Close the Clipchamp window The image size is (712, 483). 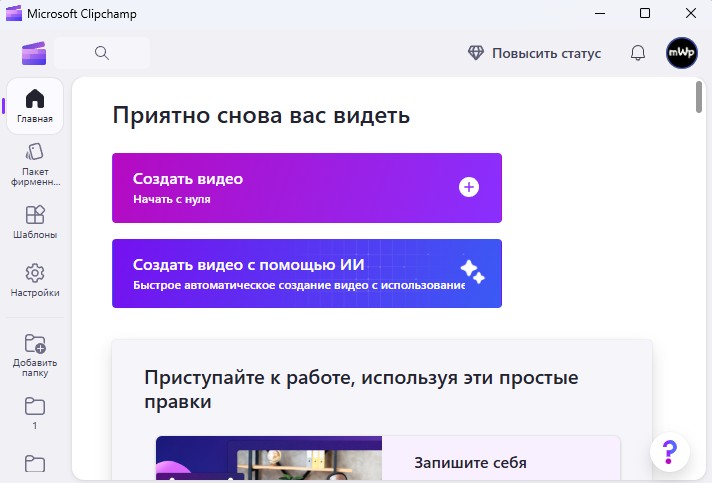tap(691, 14)
